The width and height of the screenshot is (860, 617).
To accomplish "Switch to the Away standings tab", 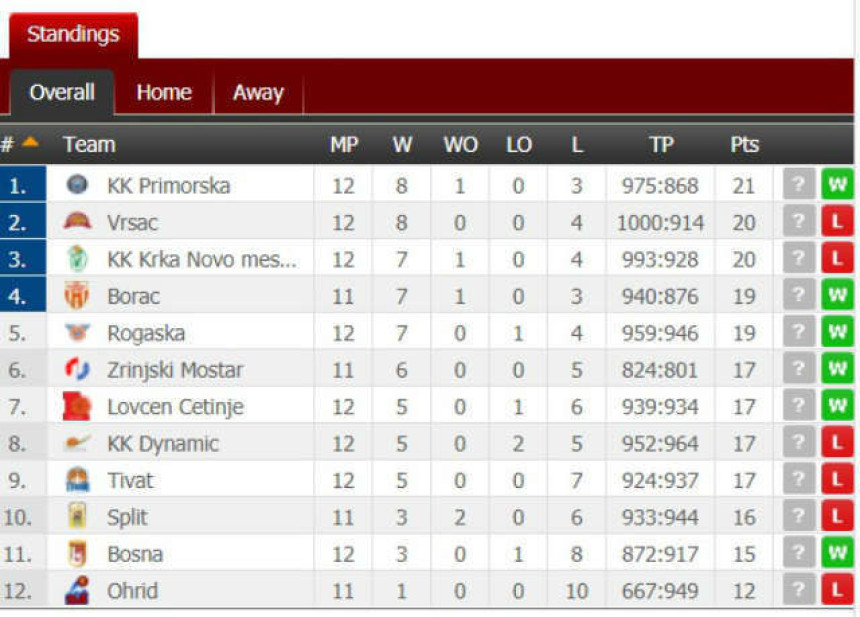I will (x=258, y=93).
